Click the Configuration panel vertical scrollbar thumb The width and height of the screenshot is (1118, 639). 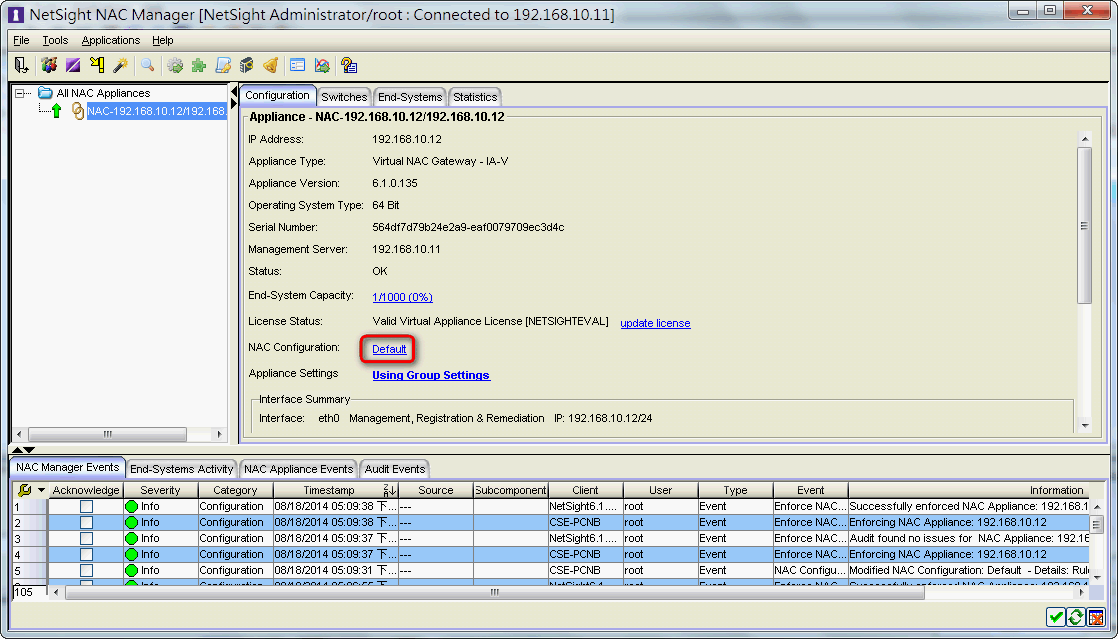coord(1084,225)
